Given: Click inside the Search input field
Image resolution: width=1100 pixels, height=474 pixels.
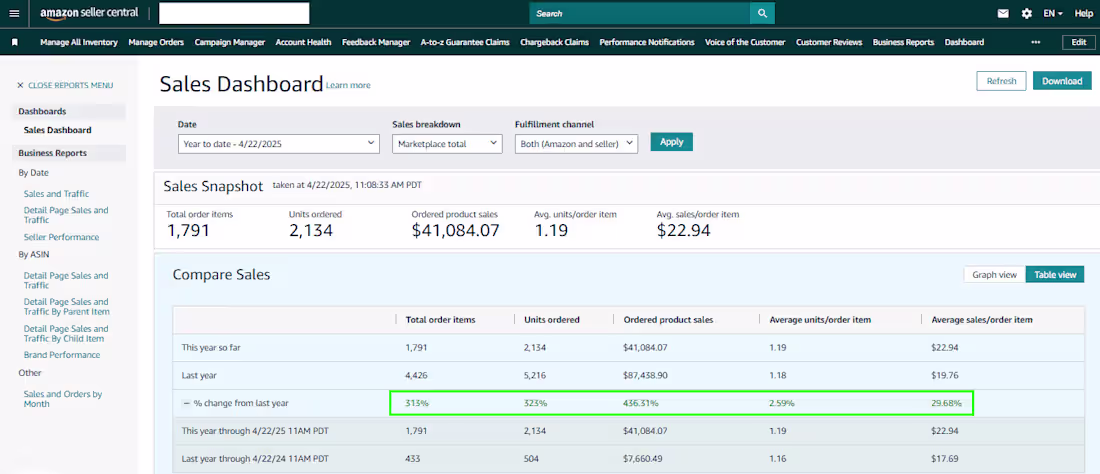Looking at the screenshot, I should pyautogui.click(x=640, y=13).
